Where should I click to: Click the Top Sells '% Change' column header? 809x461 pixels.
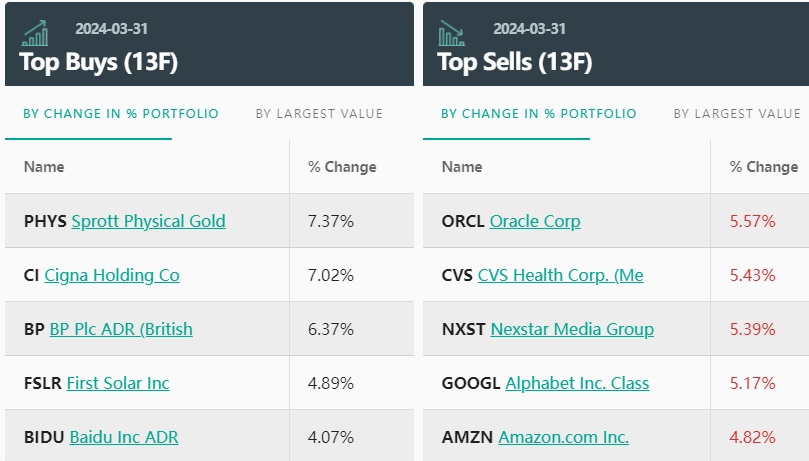(764, 167)
